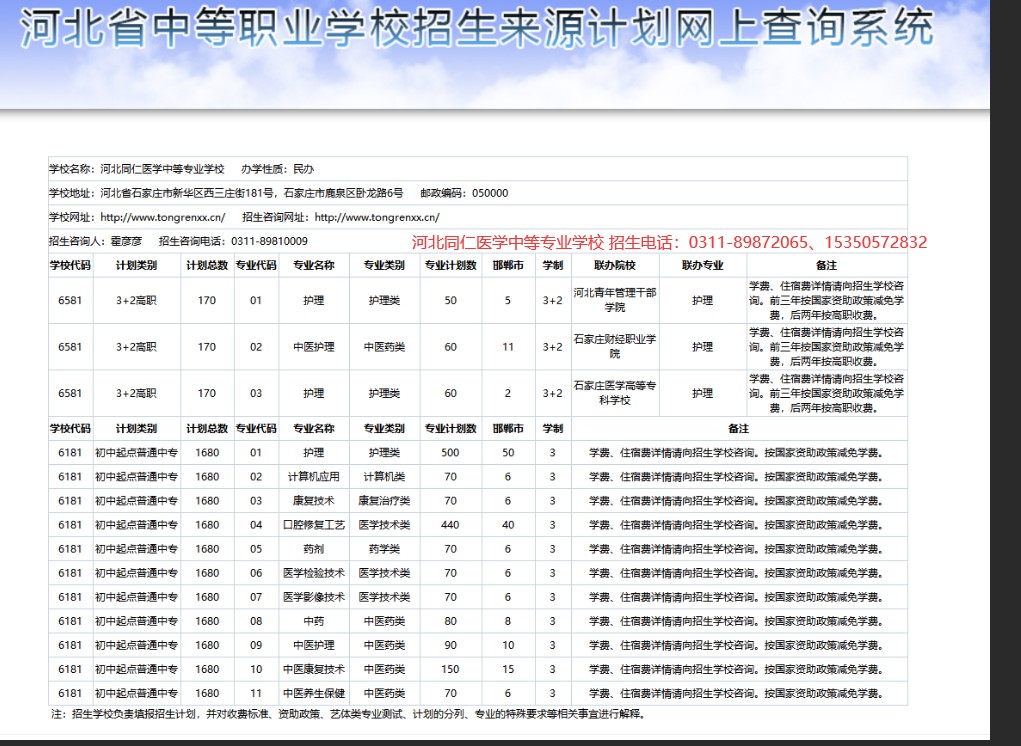Click 邯郸市 value 40 in 口腔修复工艺 row
Viewport: 1021px width, 746px height.
(x=508, y=525)
